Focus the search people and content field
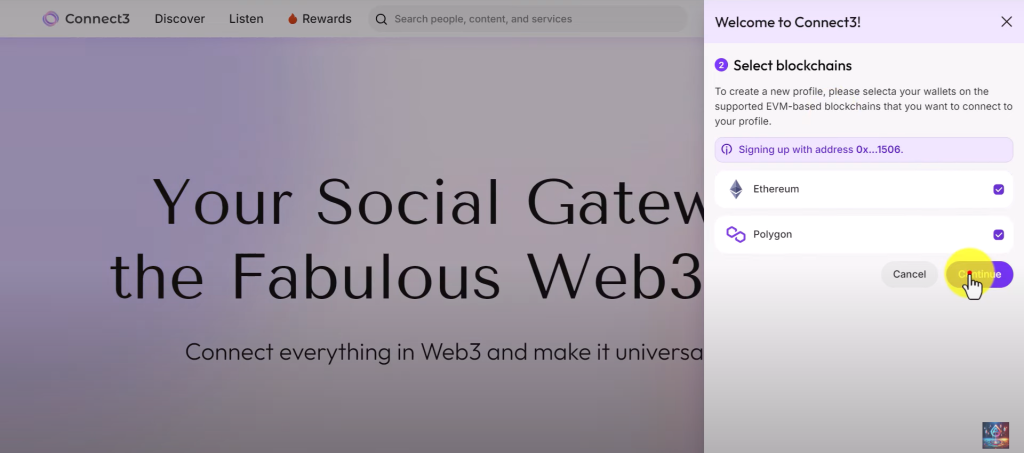This screenshot has height=453, width=1024. tap(530, 19)
